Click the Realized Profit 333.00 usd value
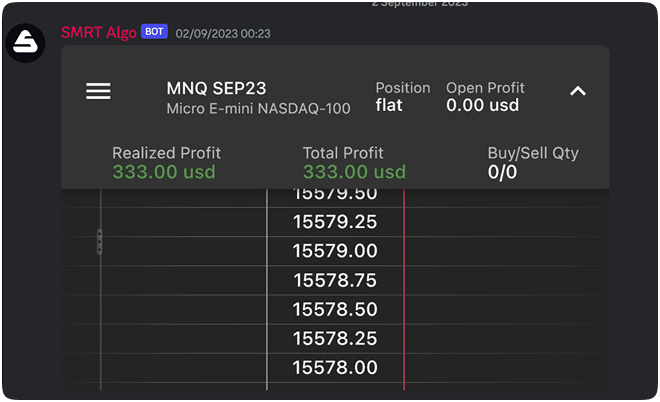660x402 pixels. coord(164,172)
